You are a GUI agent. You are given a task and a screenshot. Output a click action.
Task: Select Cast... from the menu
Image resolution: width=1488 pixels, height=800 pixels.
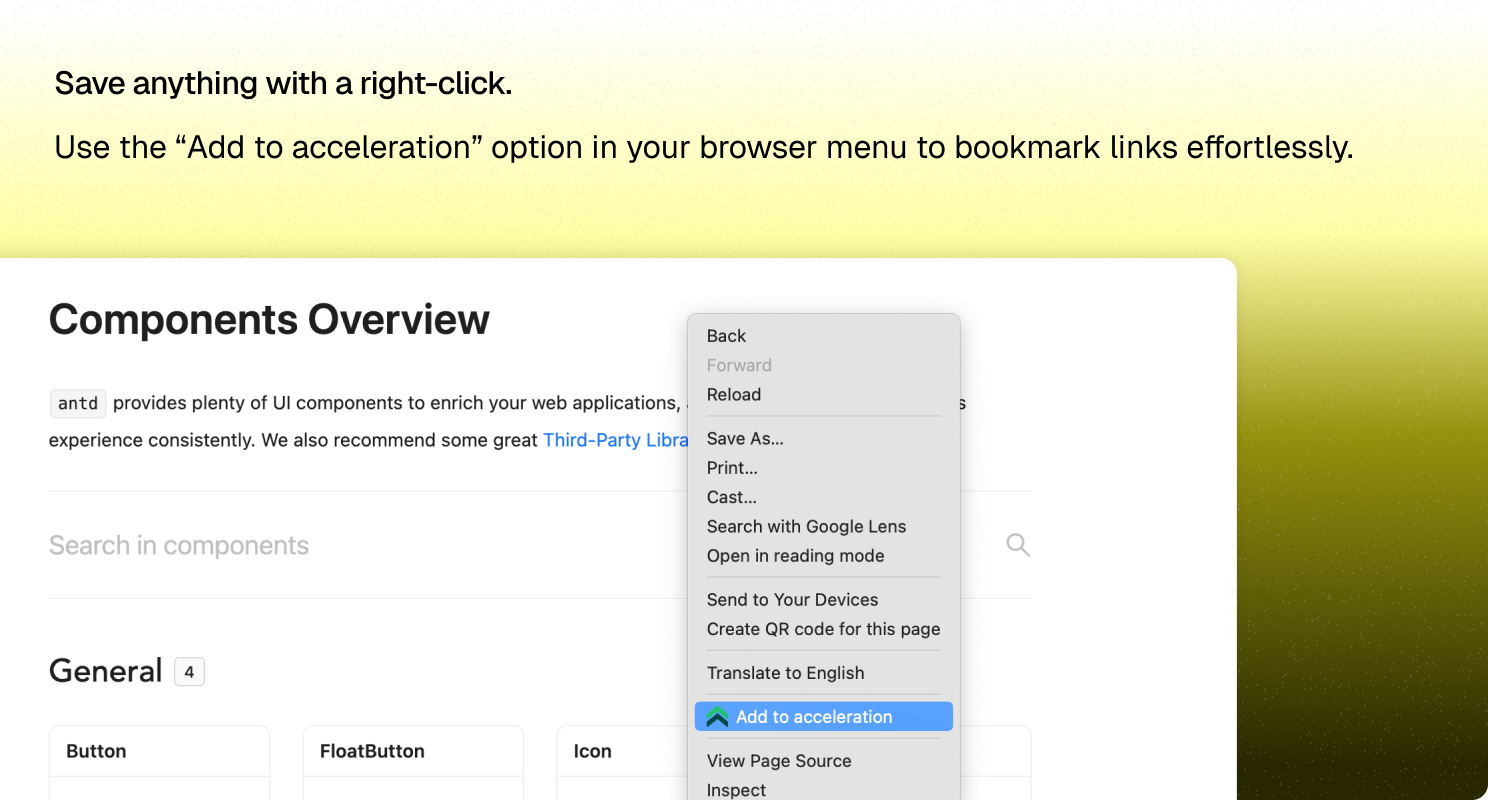731,497
